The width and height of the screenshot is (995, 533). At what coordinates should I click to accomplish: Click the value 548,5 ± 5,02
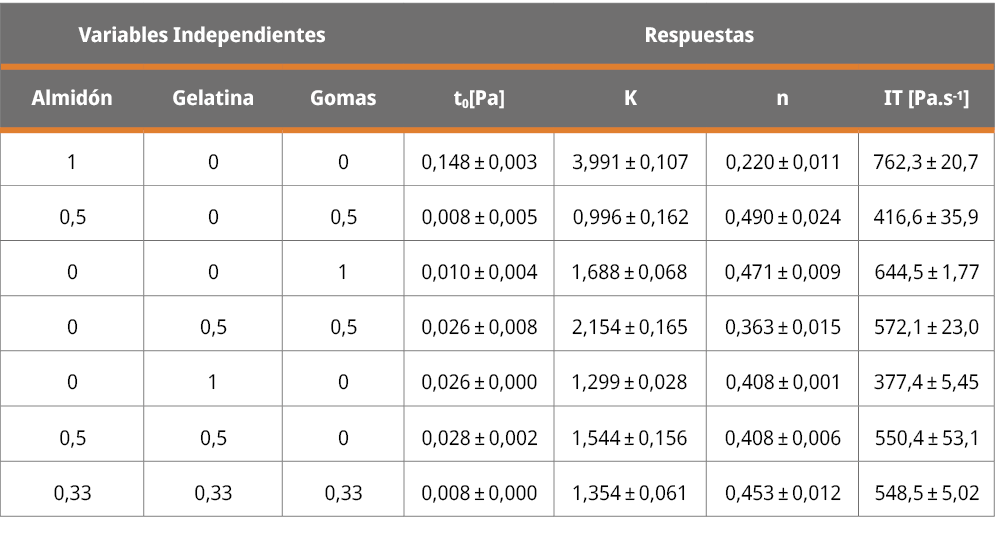point(926,493)
